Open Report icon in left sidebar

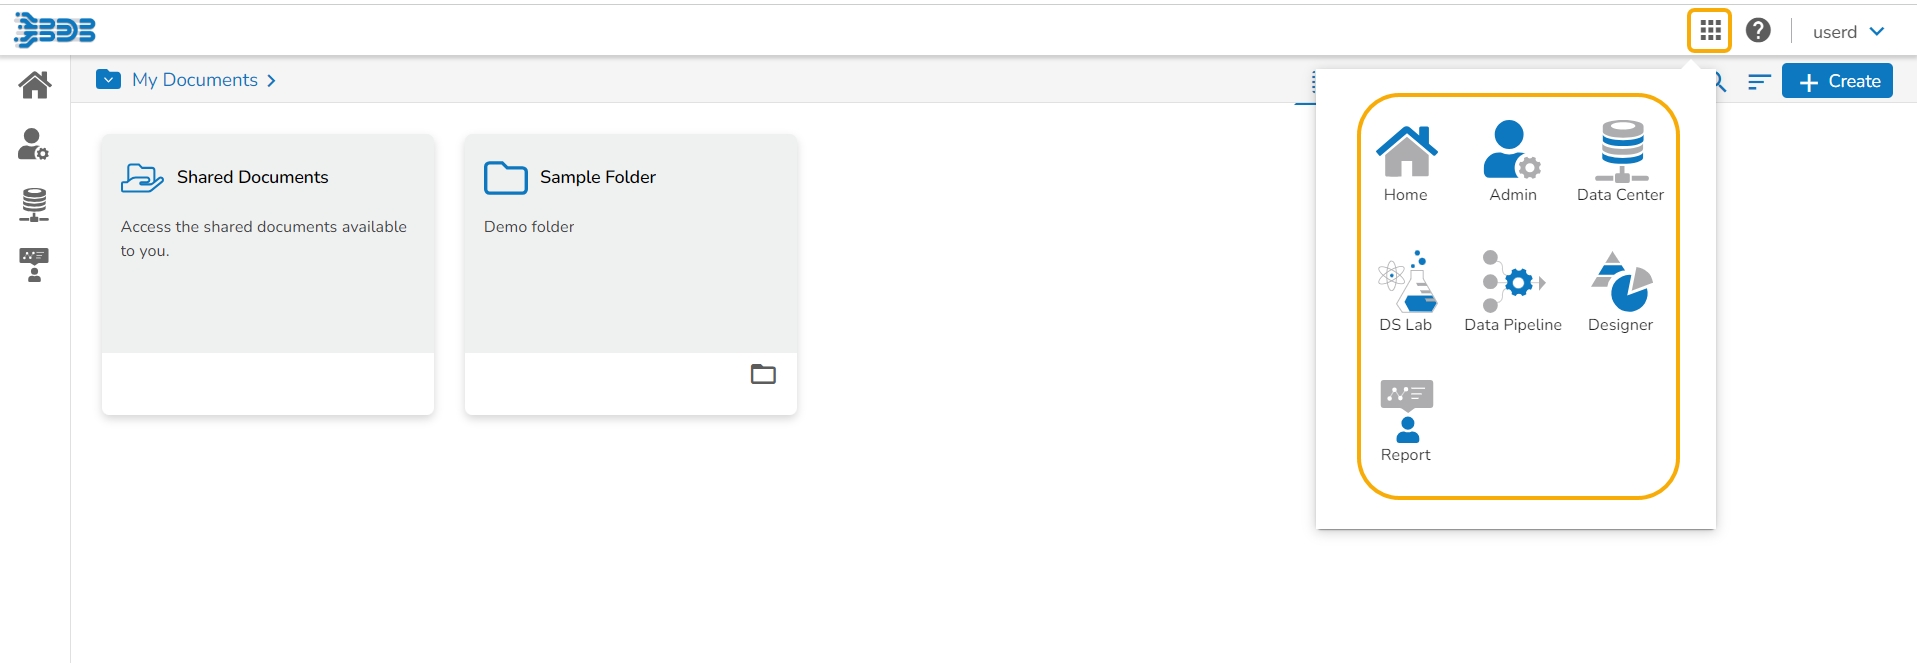coord(34,265)
